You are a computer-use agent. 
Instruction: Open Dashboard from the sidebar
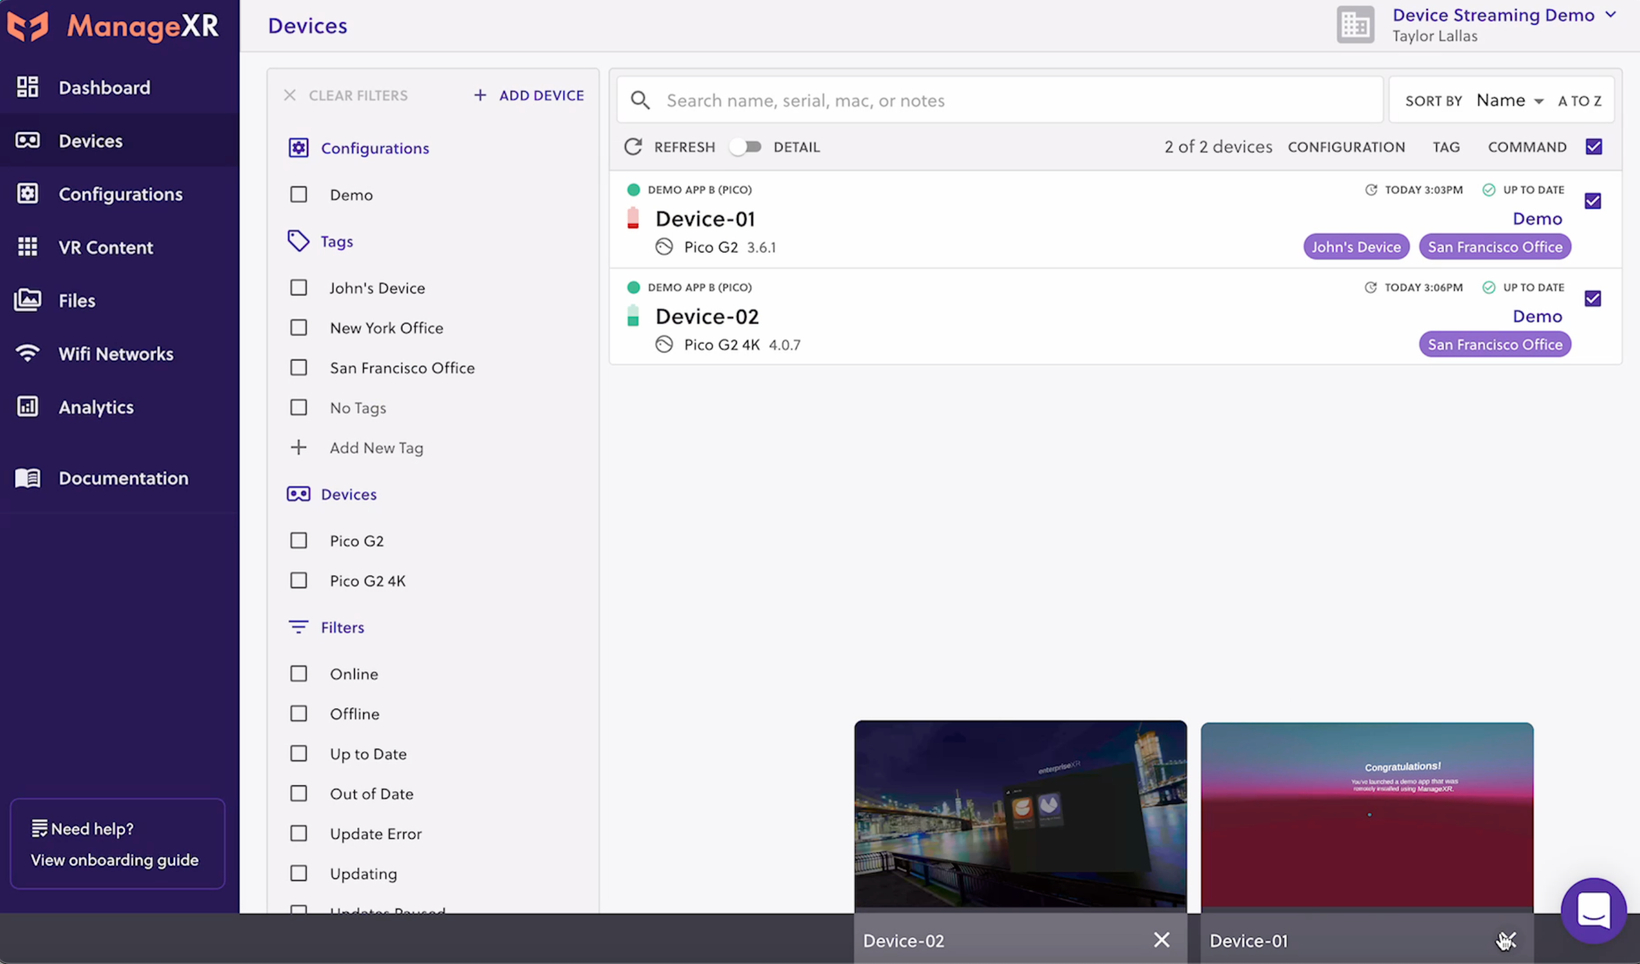point(104,87)
